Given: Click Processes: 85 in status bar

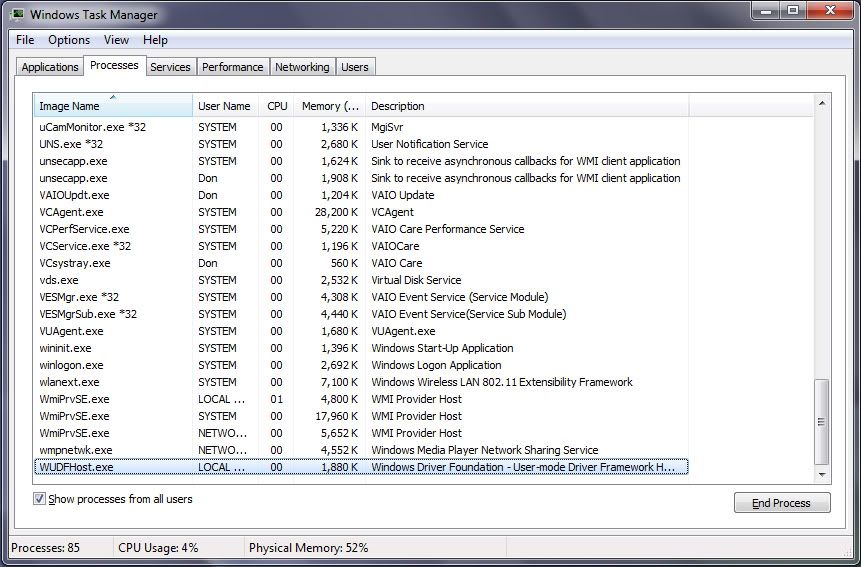Looking at the screenshot, I should (46, 548).
